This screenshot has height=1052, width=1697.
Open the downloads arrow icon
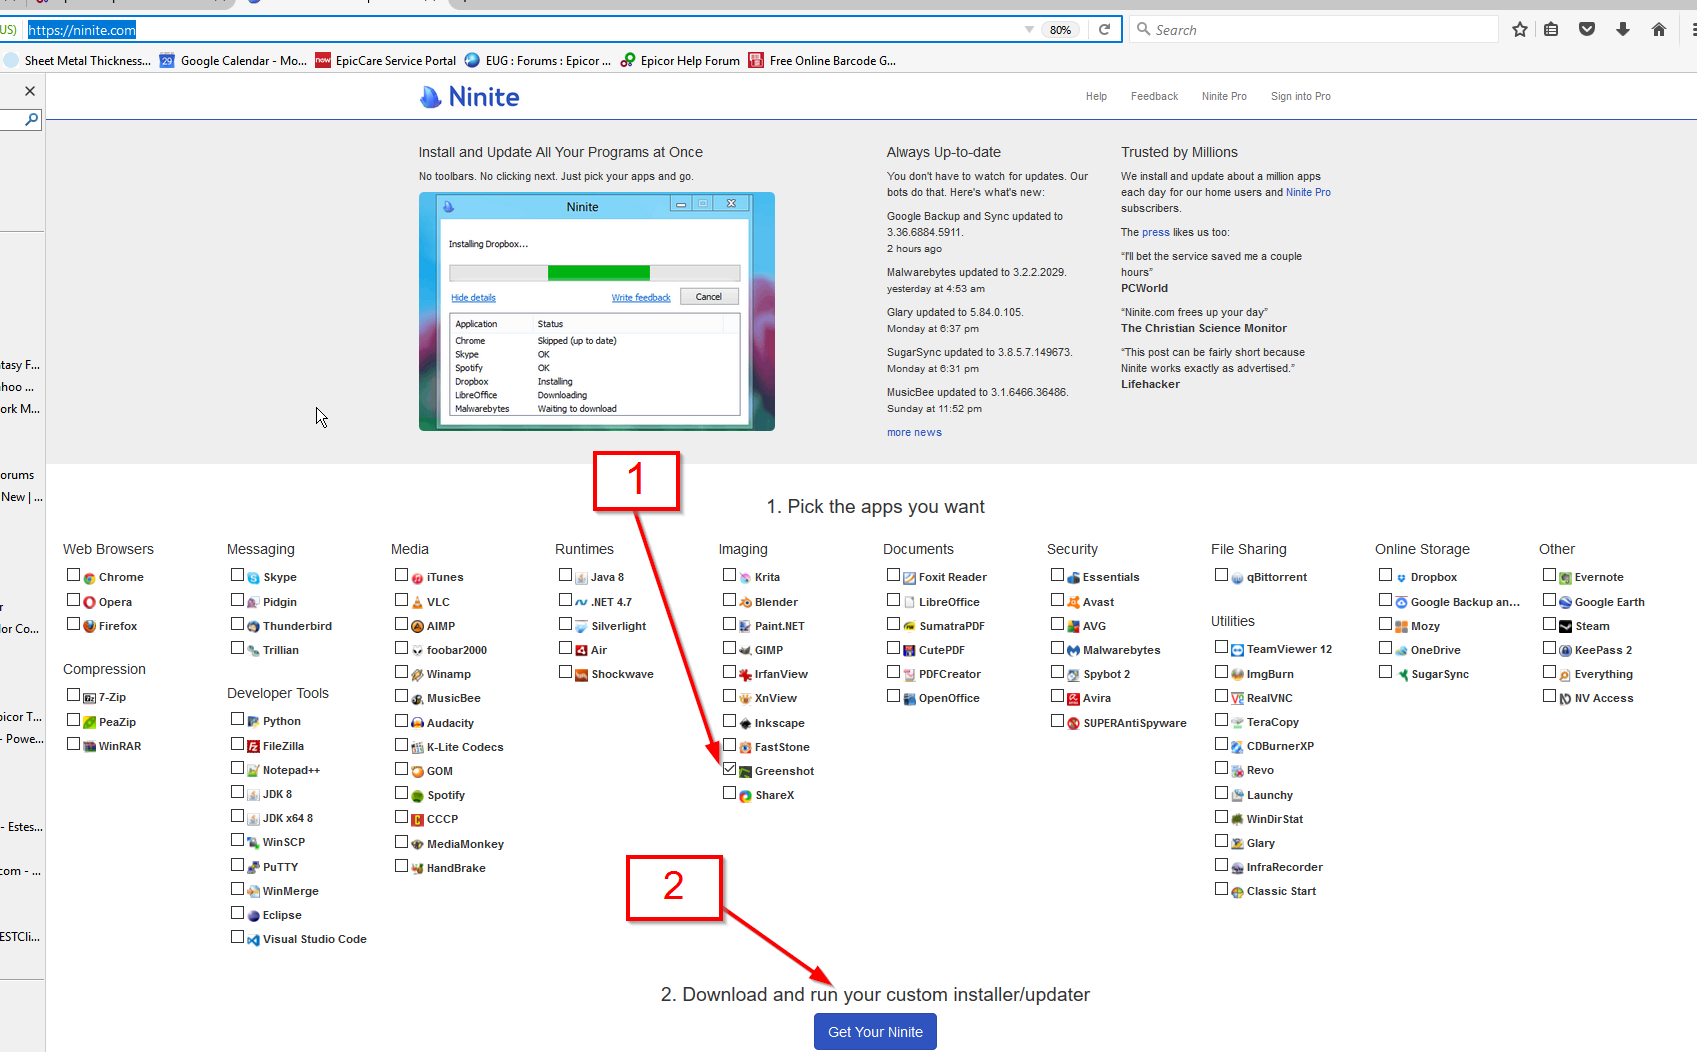click(1623, 29)
